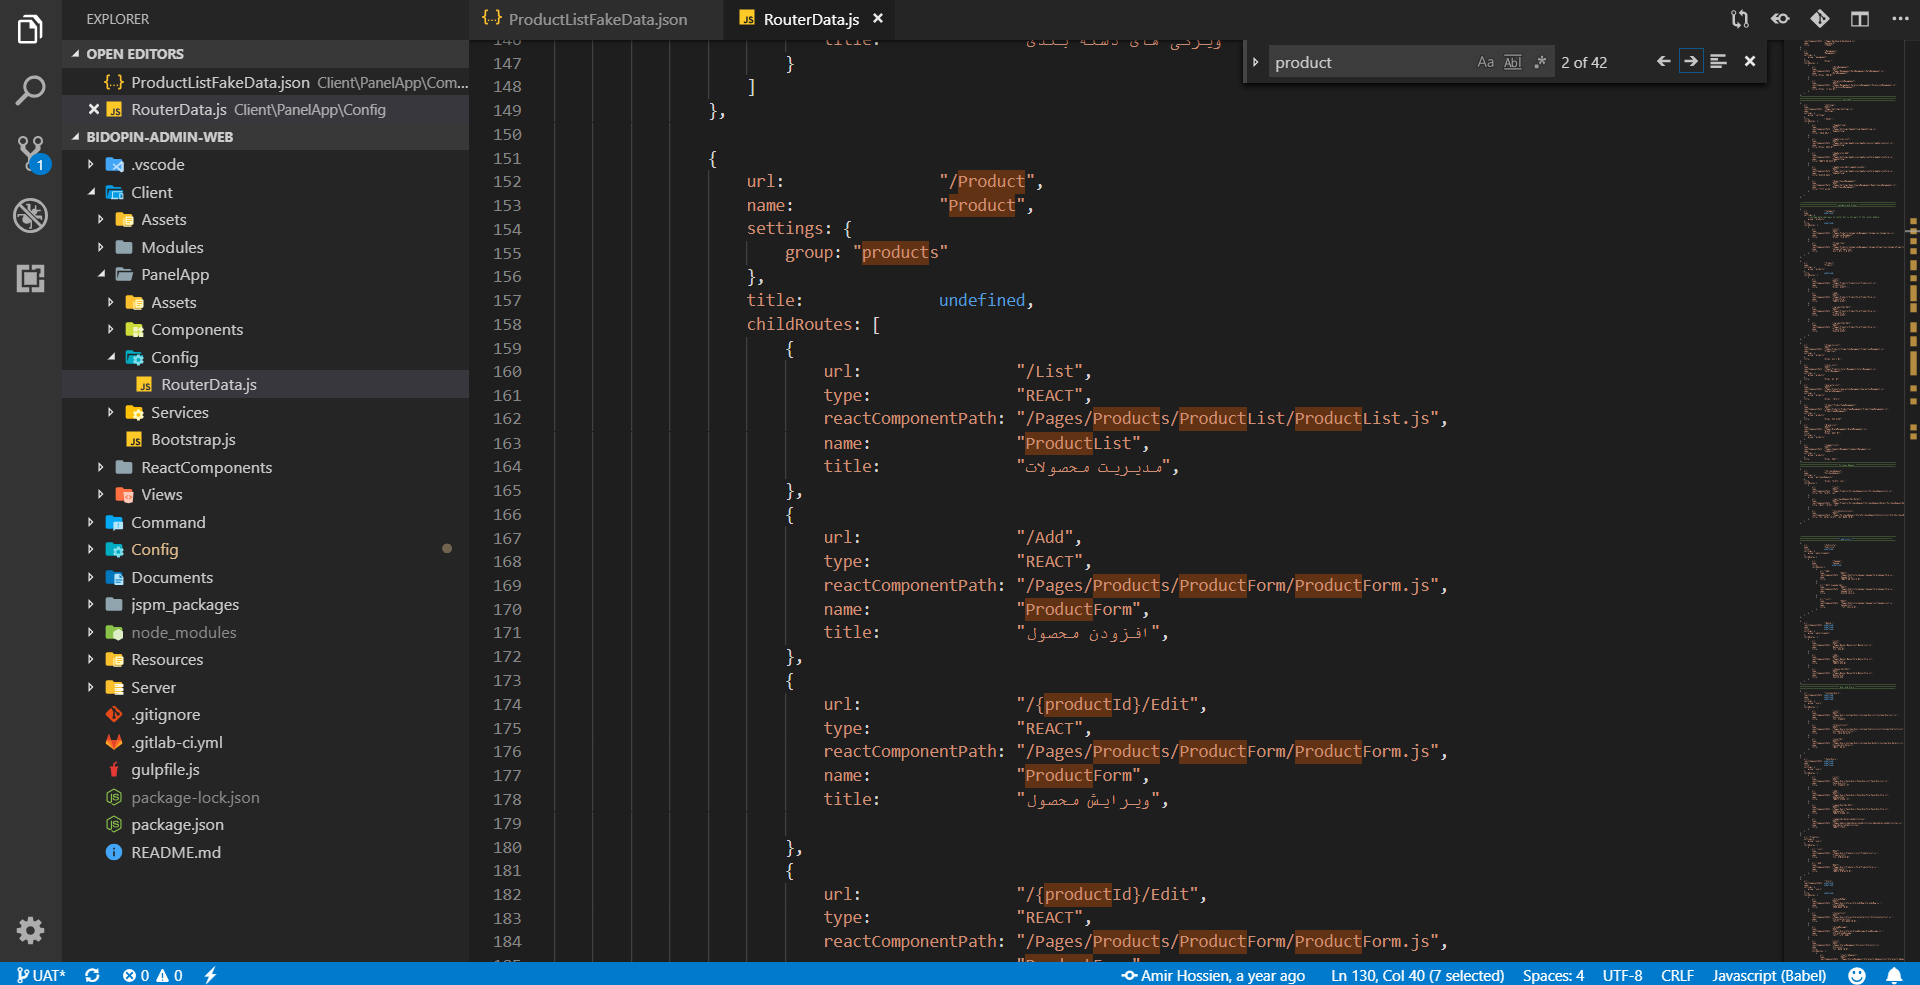
Task: Toggle Match Whole Word in the find widget
Action: click(x=1511, y=61)
